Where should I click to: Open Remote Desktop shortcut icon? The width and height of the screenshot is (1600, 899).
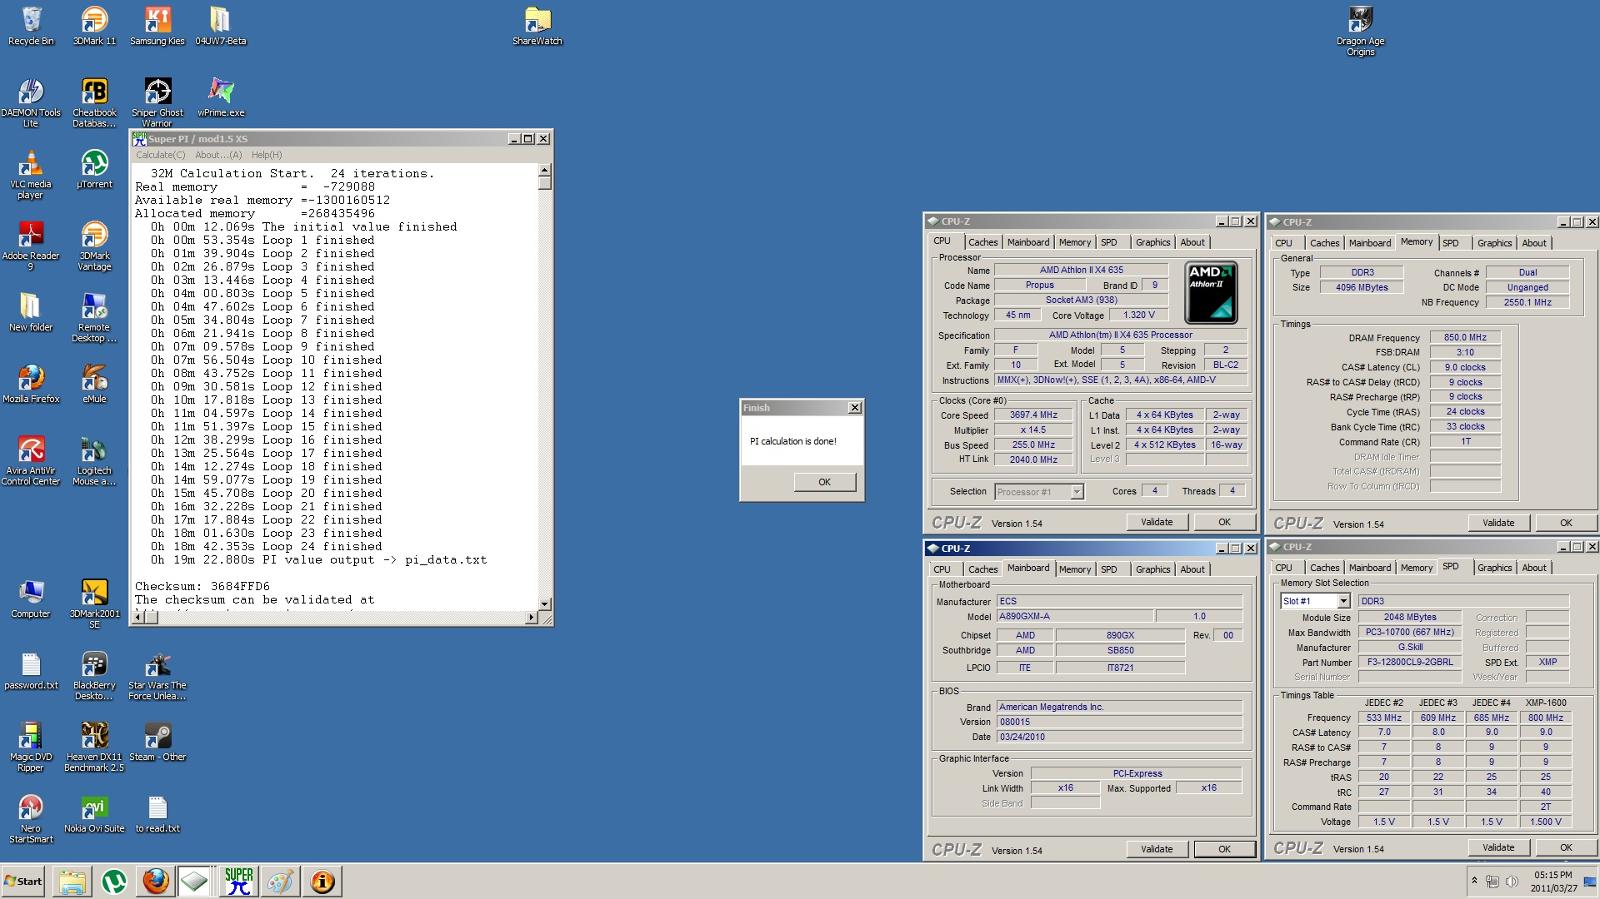point(94,318)
